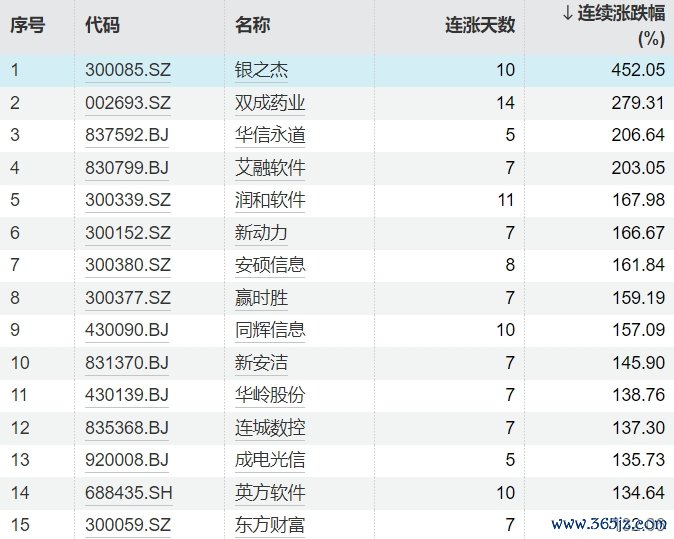
Task: Open stock name 银之杰
Action: click(261, 70)
